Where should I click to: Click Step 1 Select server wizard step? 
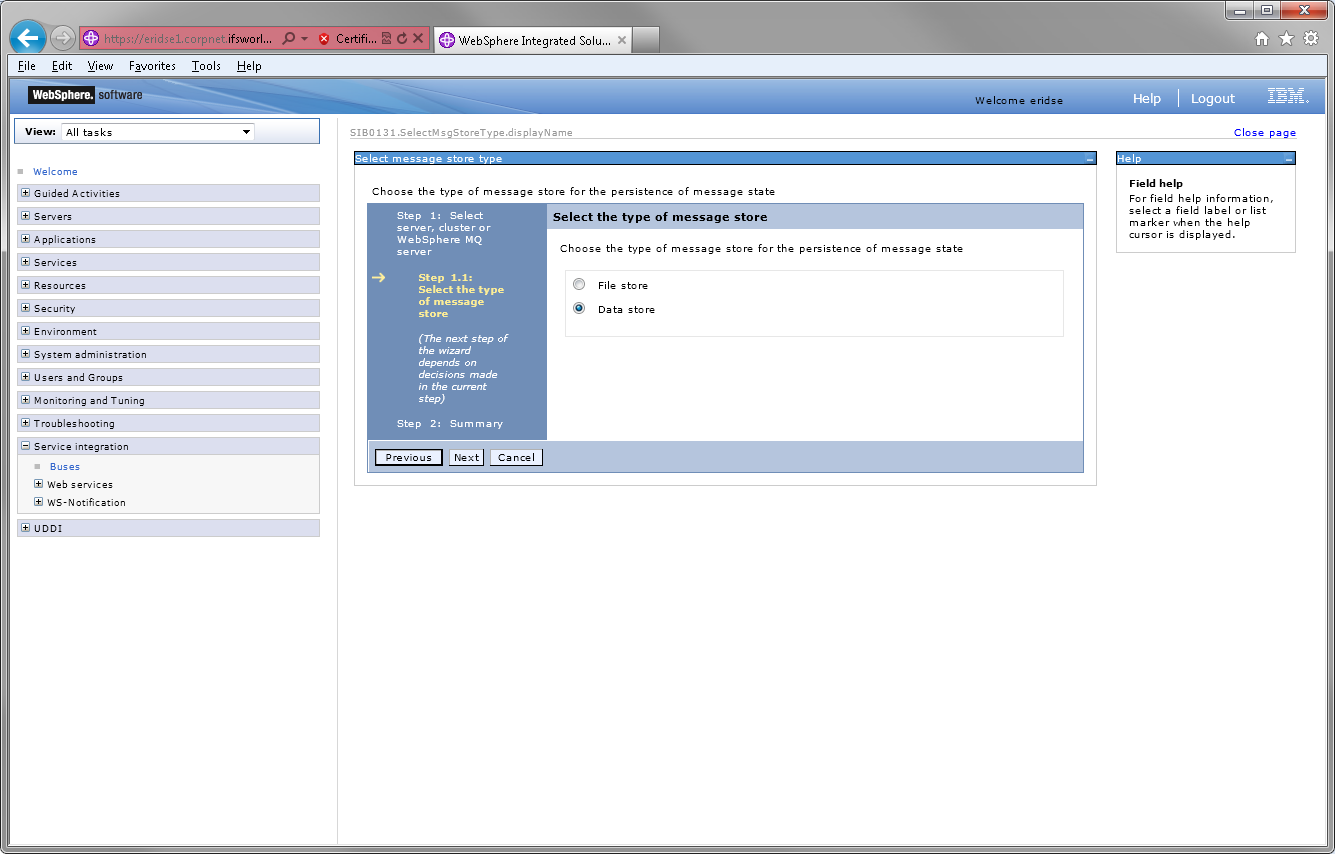point(444,234)
